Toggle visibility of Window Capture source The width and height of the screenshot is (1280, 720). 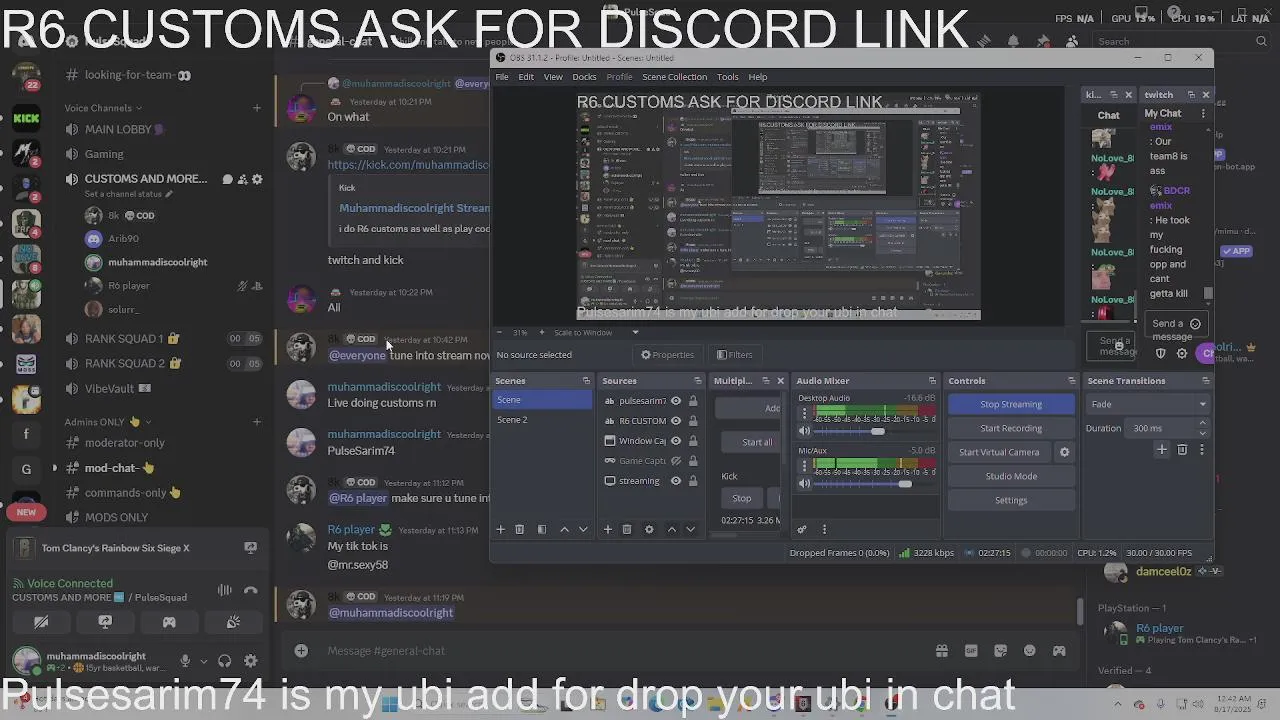point(676,441)
